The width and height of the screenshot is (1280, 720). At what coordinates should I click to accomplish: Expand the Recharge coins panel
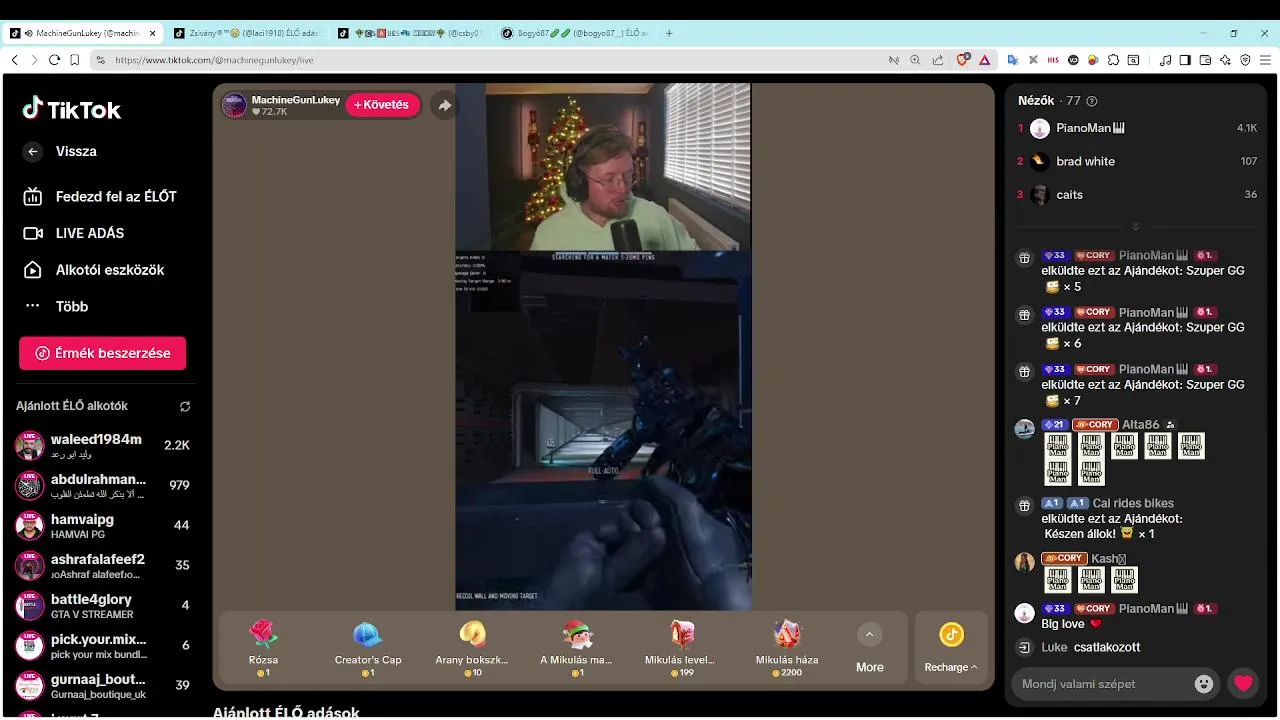pyautogui.click(x=951, y=648)
